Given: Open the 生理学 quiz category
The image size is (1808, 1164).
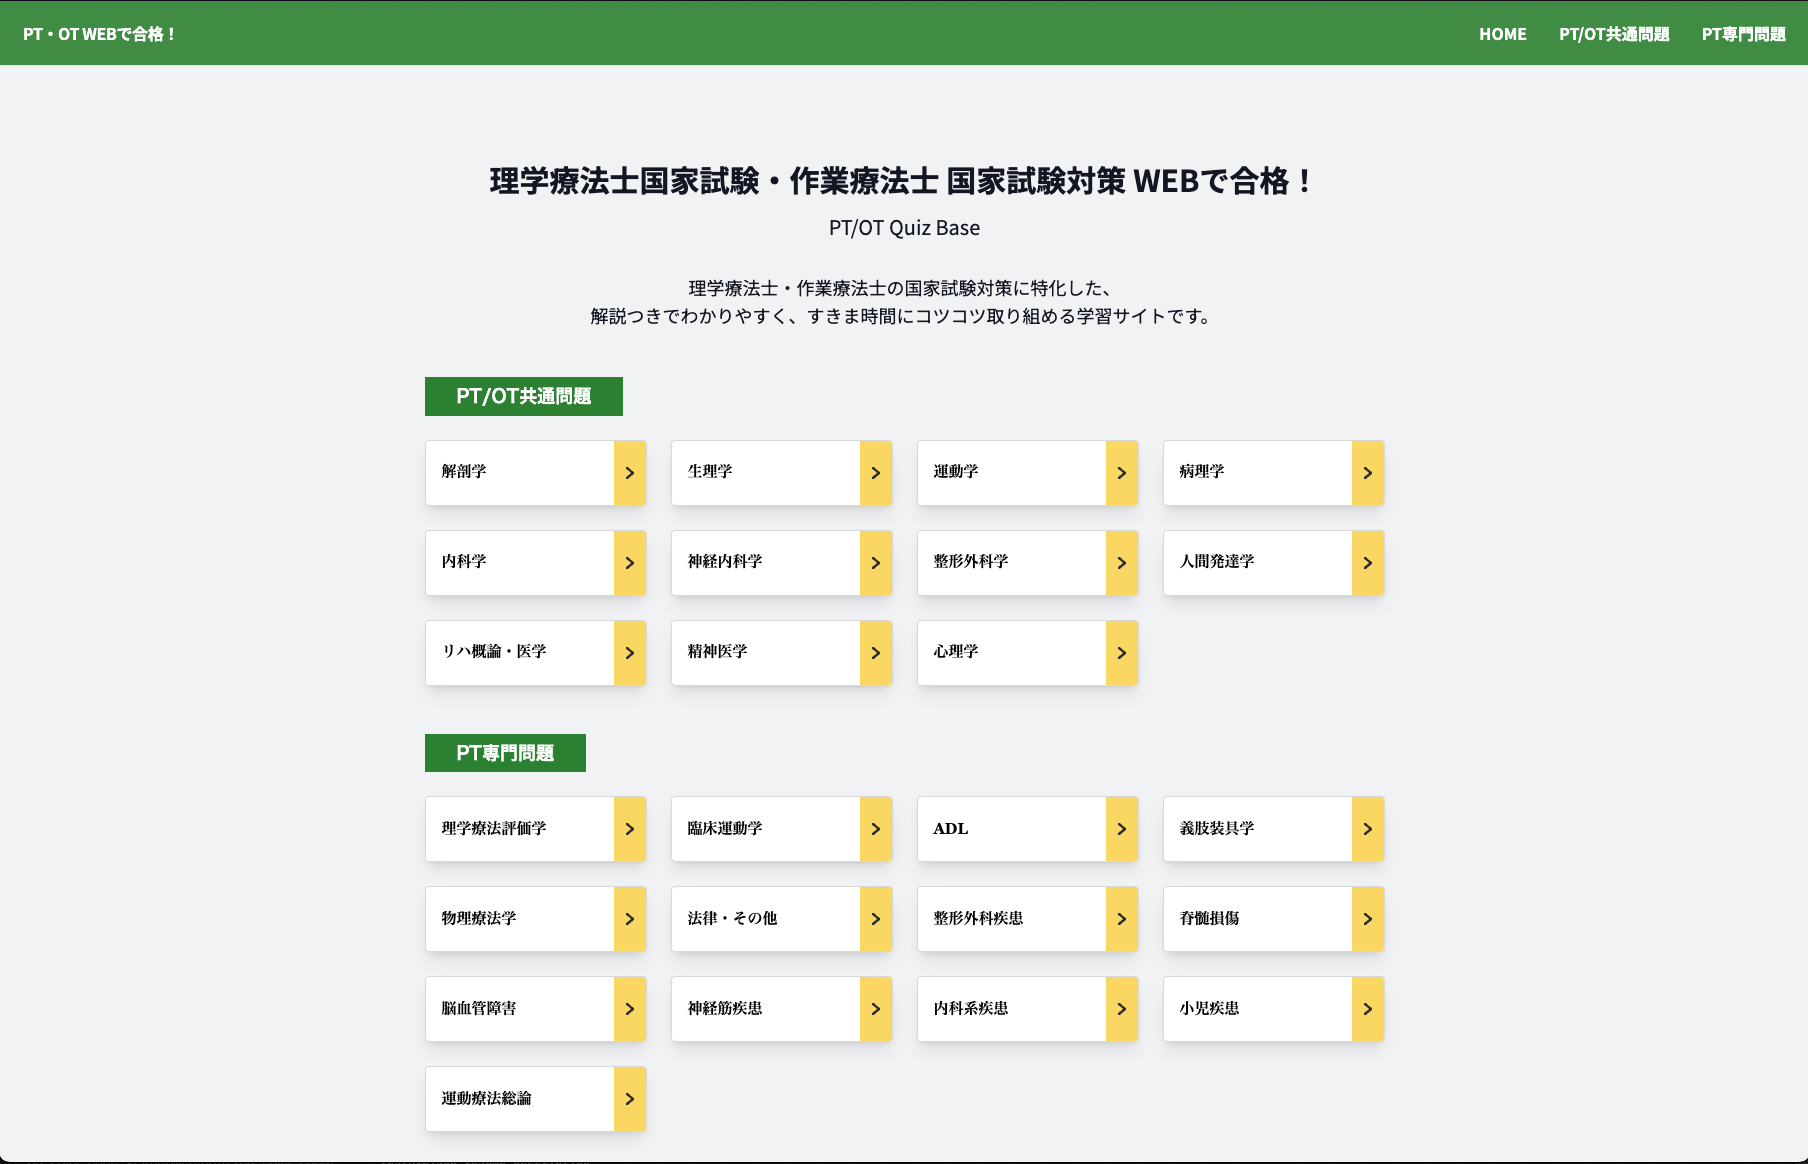Looking at the screenshot, I should [782, 473].
